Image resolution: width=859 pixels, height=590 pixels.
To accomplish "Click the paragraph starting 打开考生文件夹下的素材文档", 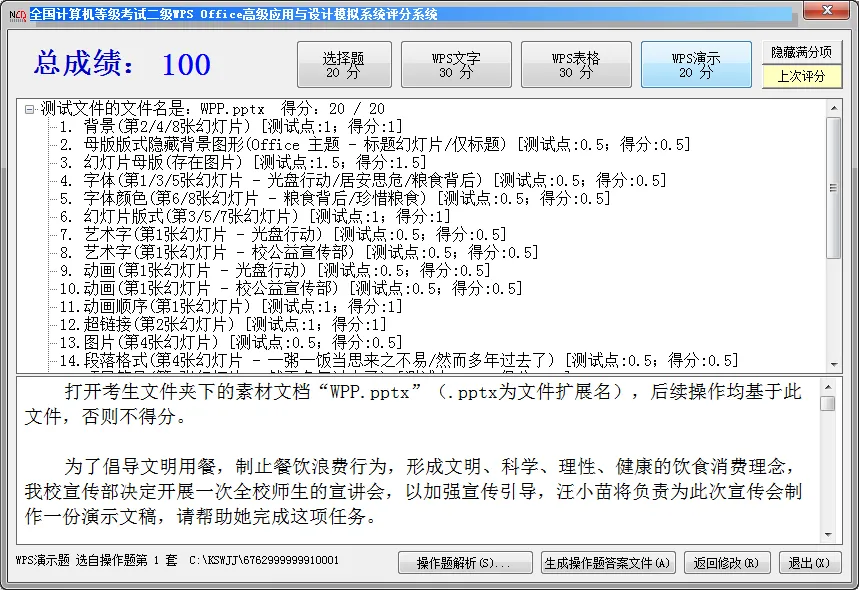I will (413, 404).
